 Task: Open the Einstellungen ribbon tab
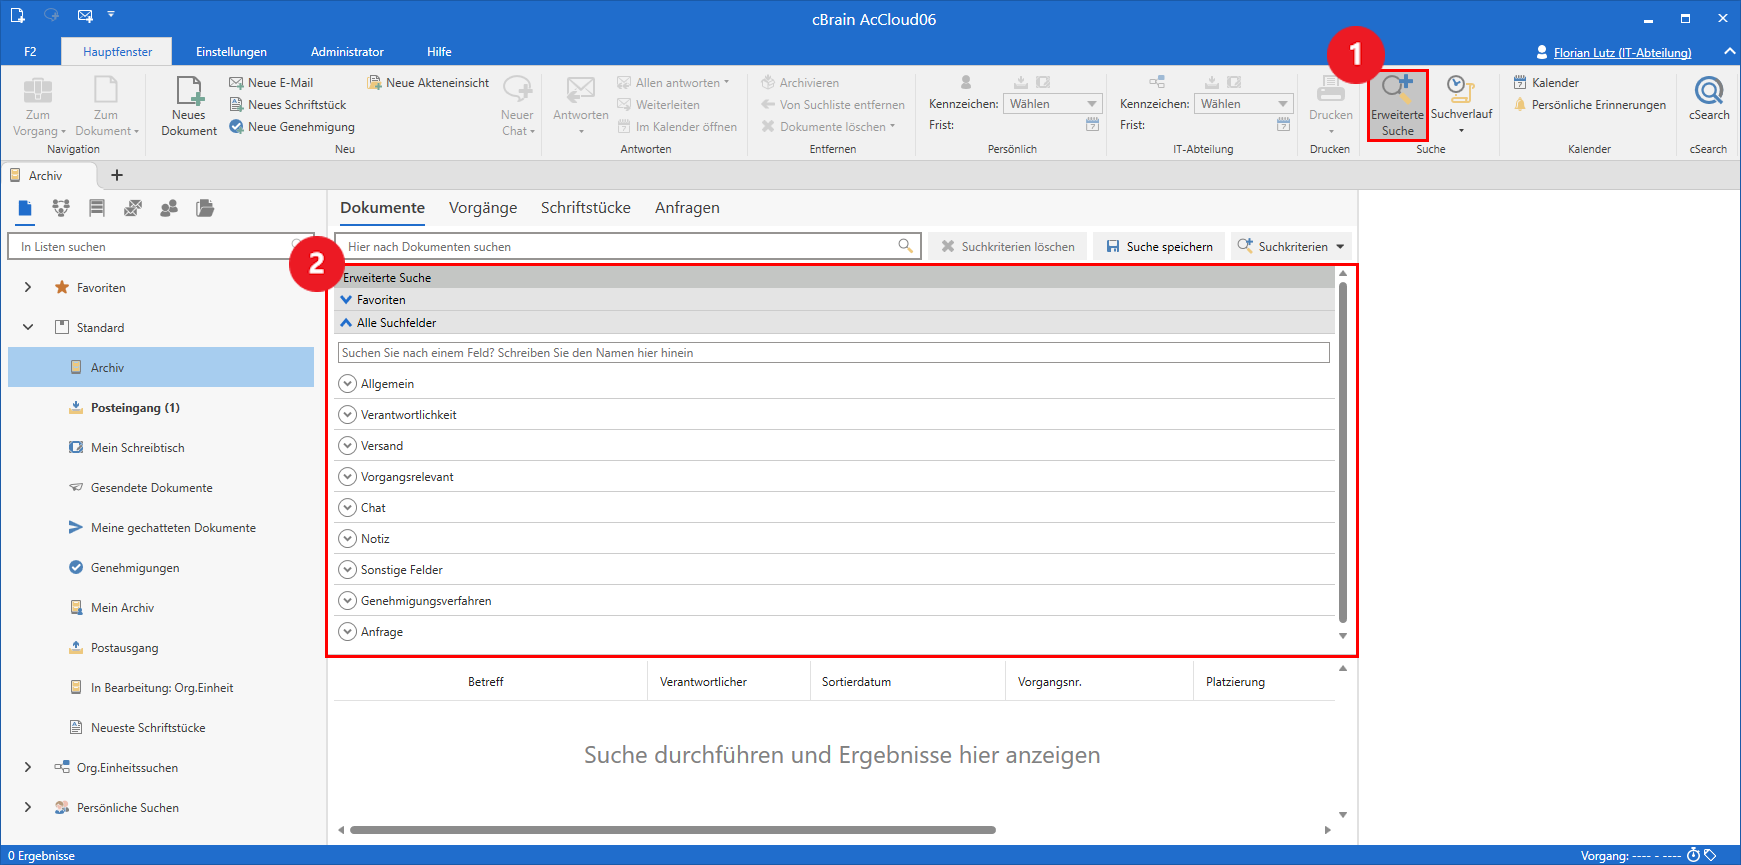coord(231,52)
